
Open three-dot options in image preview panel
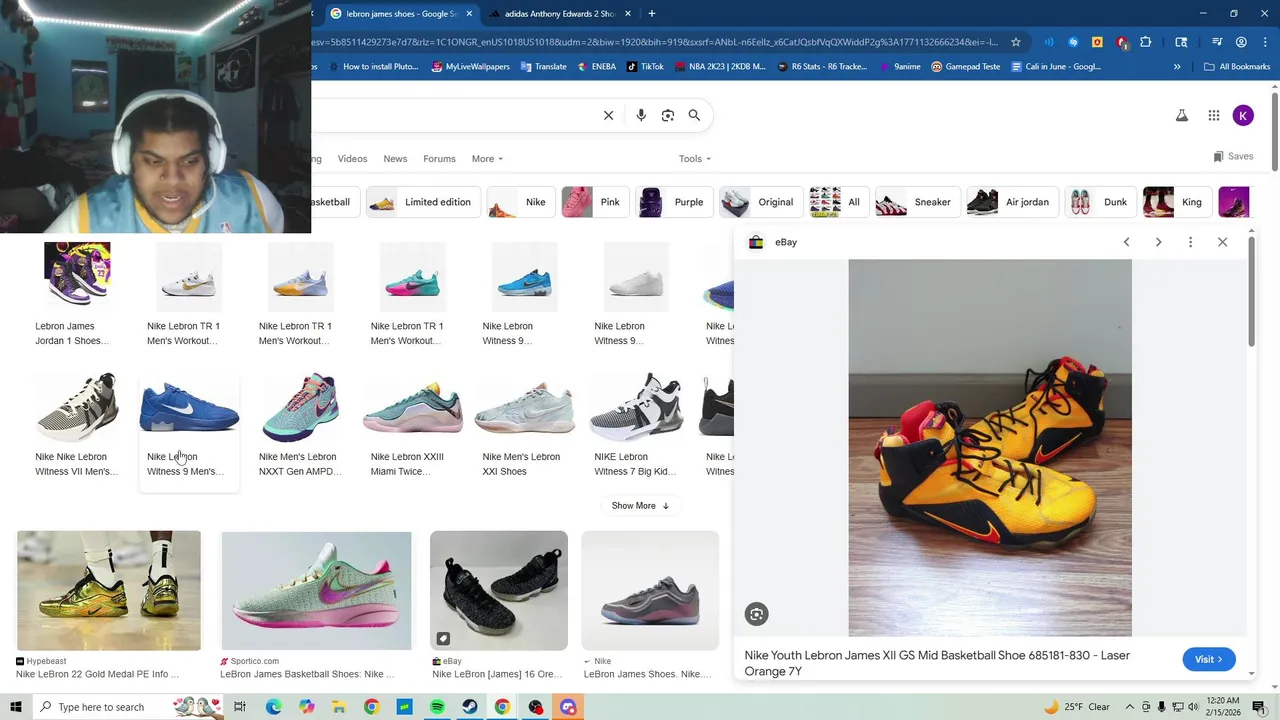1190,242
